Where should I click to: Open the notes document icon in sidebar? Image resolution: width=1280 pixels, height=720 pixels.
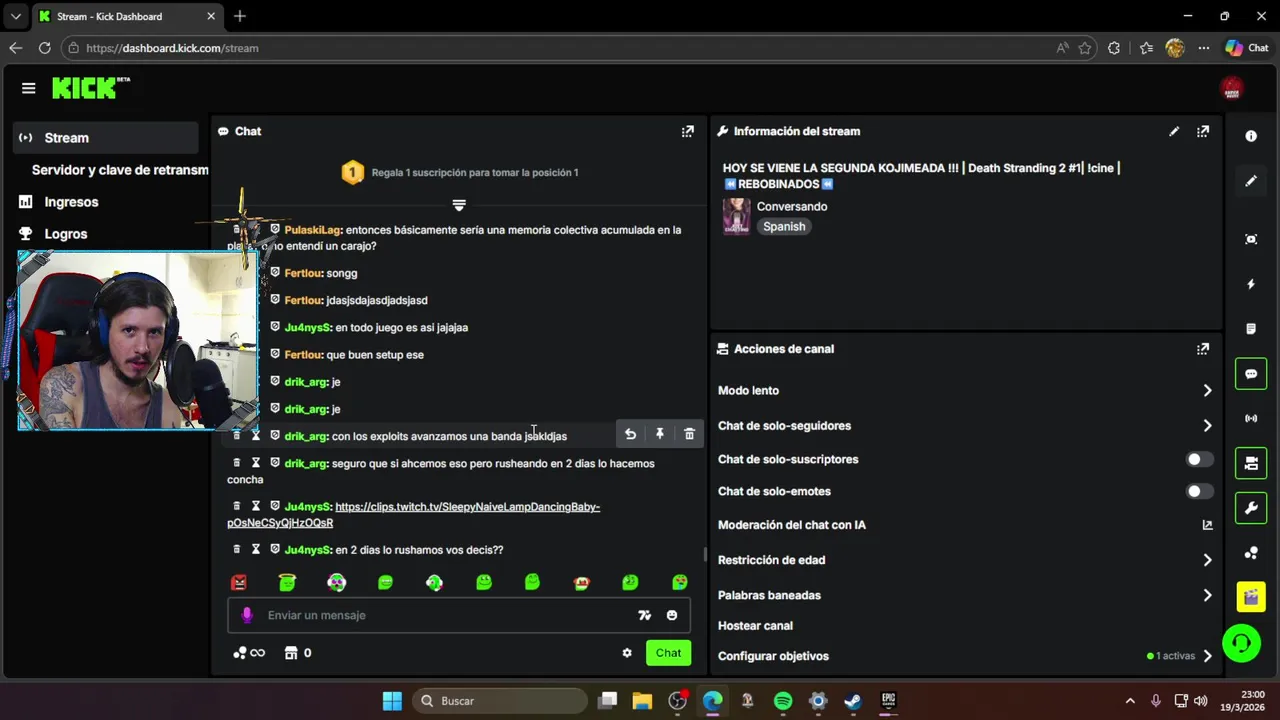click(x=1251, y=329)
